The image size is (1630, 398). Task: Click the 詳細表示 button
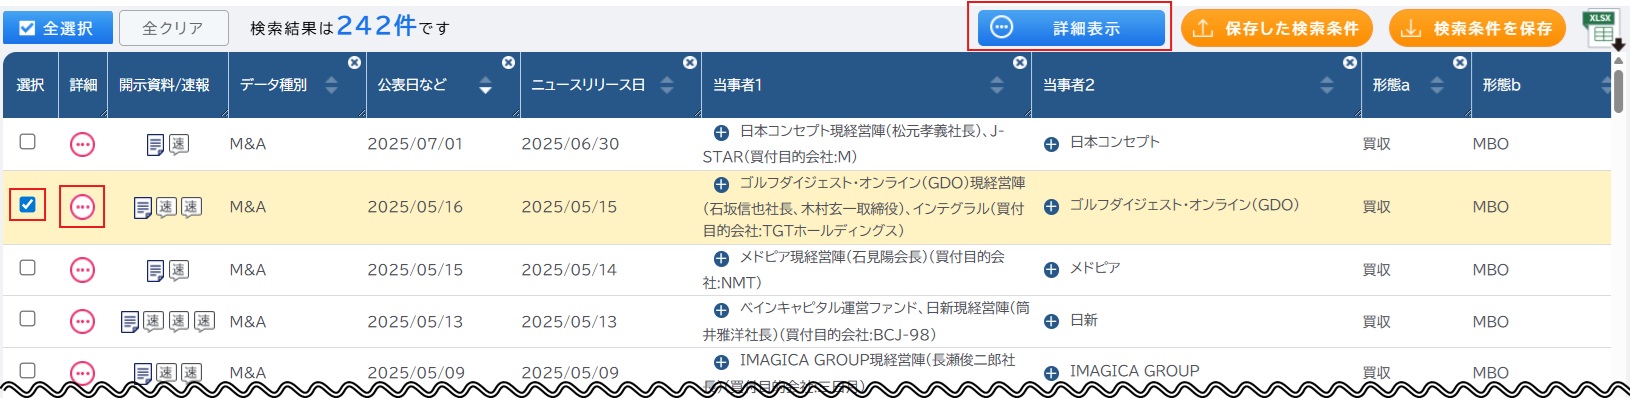(1071, 28)
